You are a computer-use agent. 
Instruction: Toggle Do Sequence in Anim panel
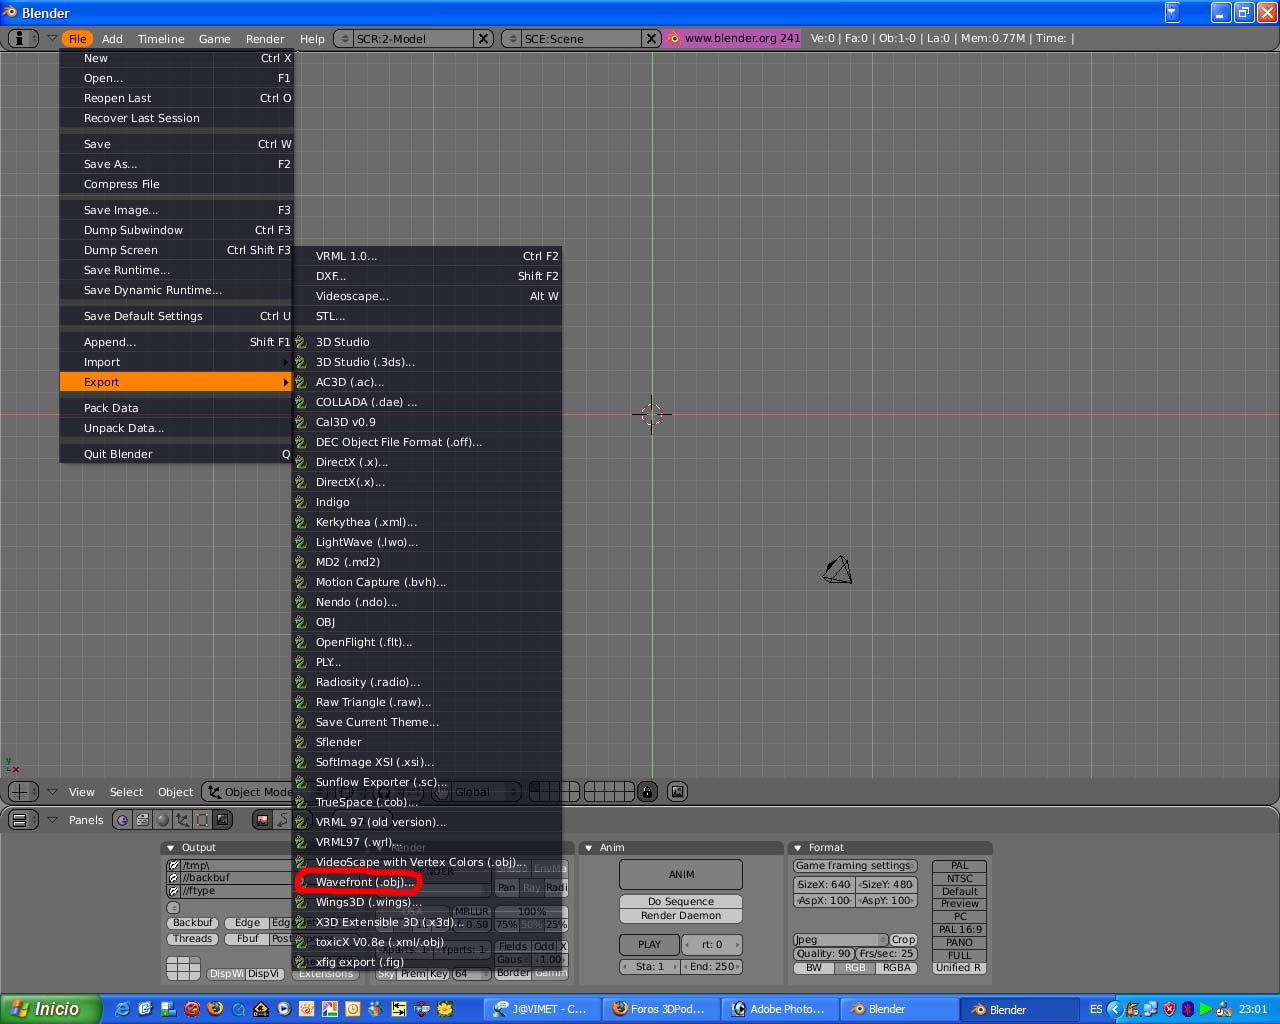[681, 901]
